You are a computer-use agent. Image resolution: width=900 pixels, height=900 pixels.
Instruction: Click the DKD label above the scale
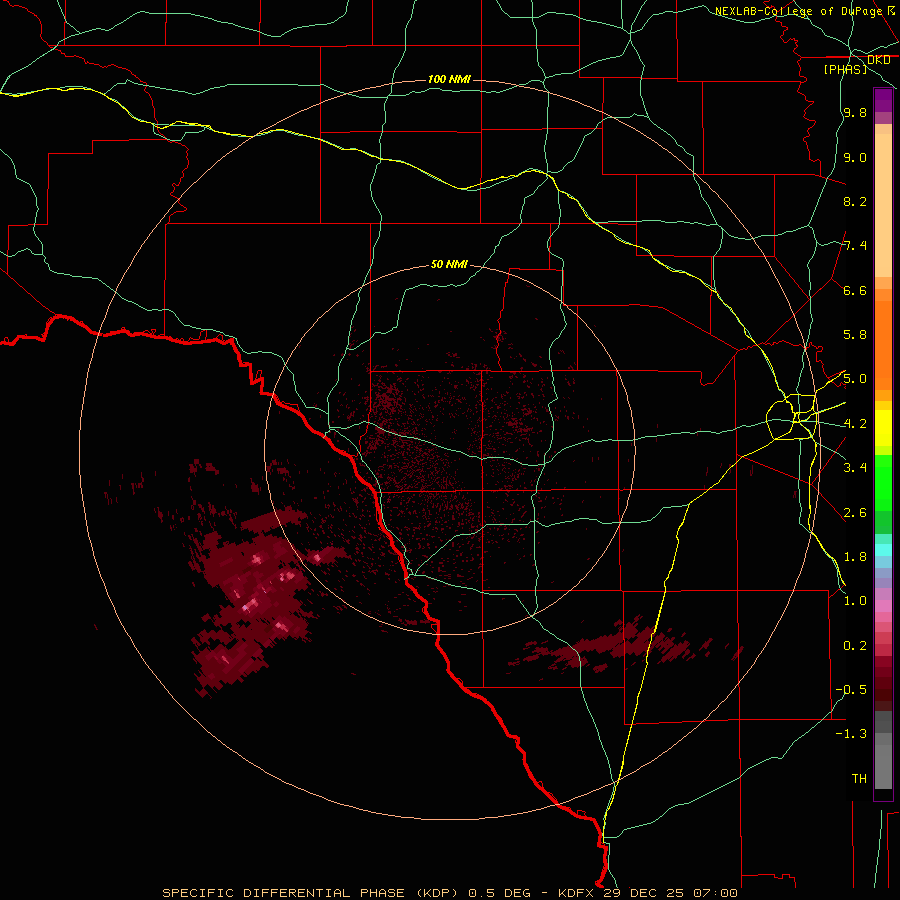pyautogui.click(x=879, y=60)
